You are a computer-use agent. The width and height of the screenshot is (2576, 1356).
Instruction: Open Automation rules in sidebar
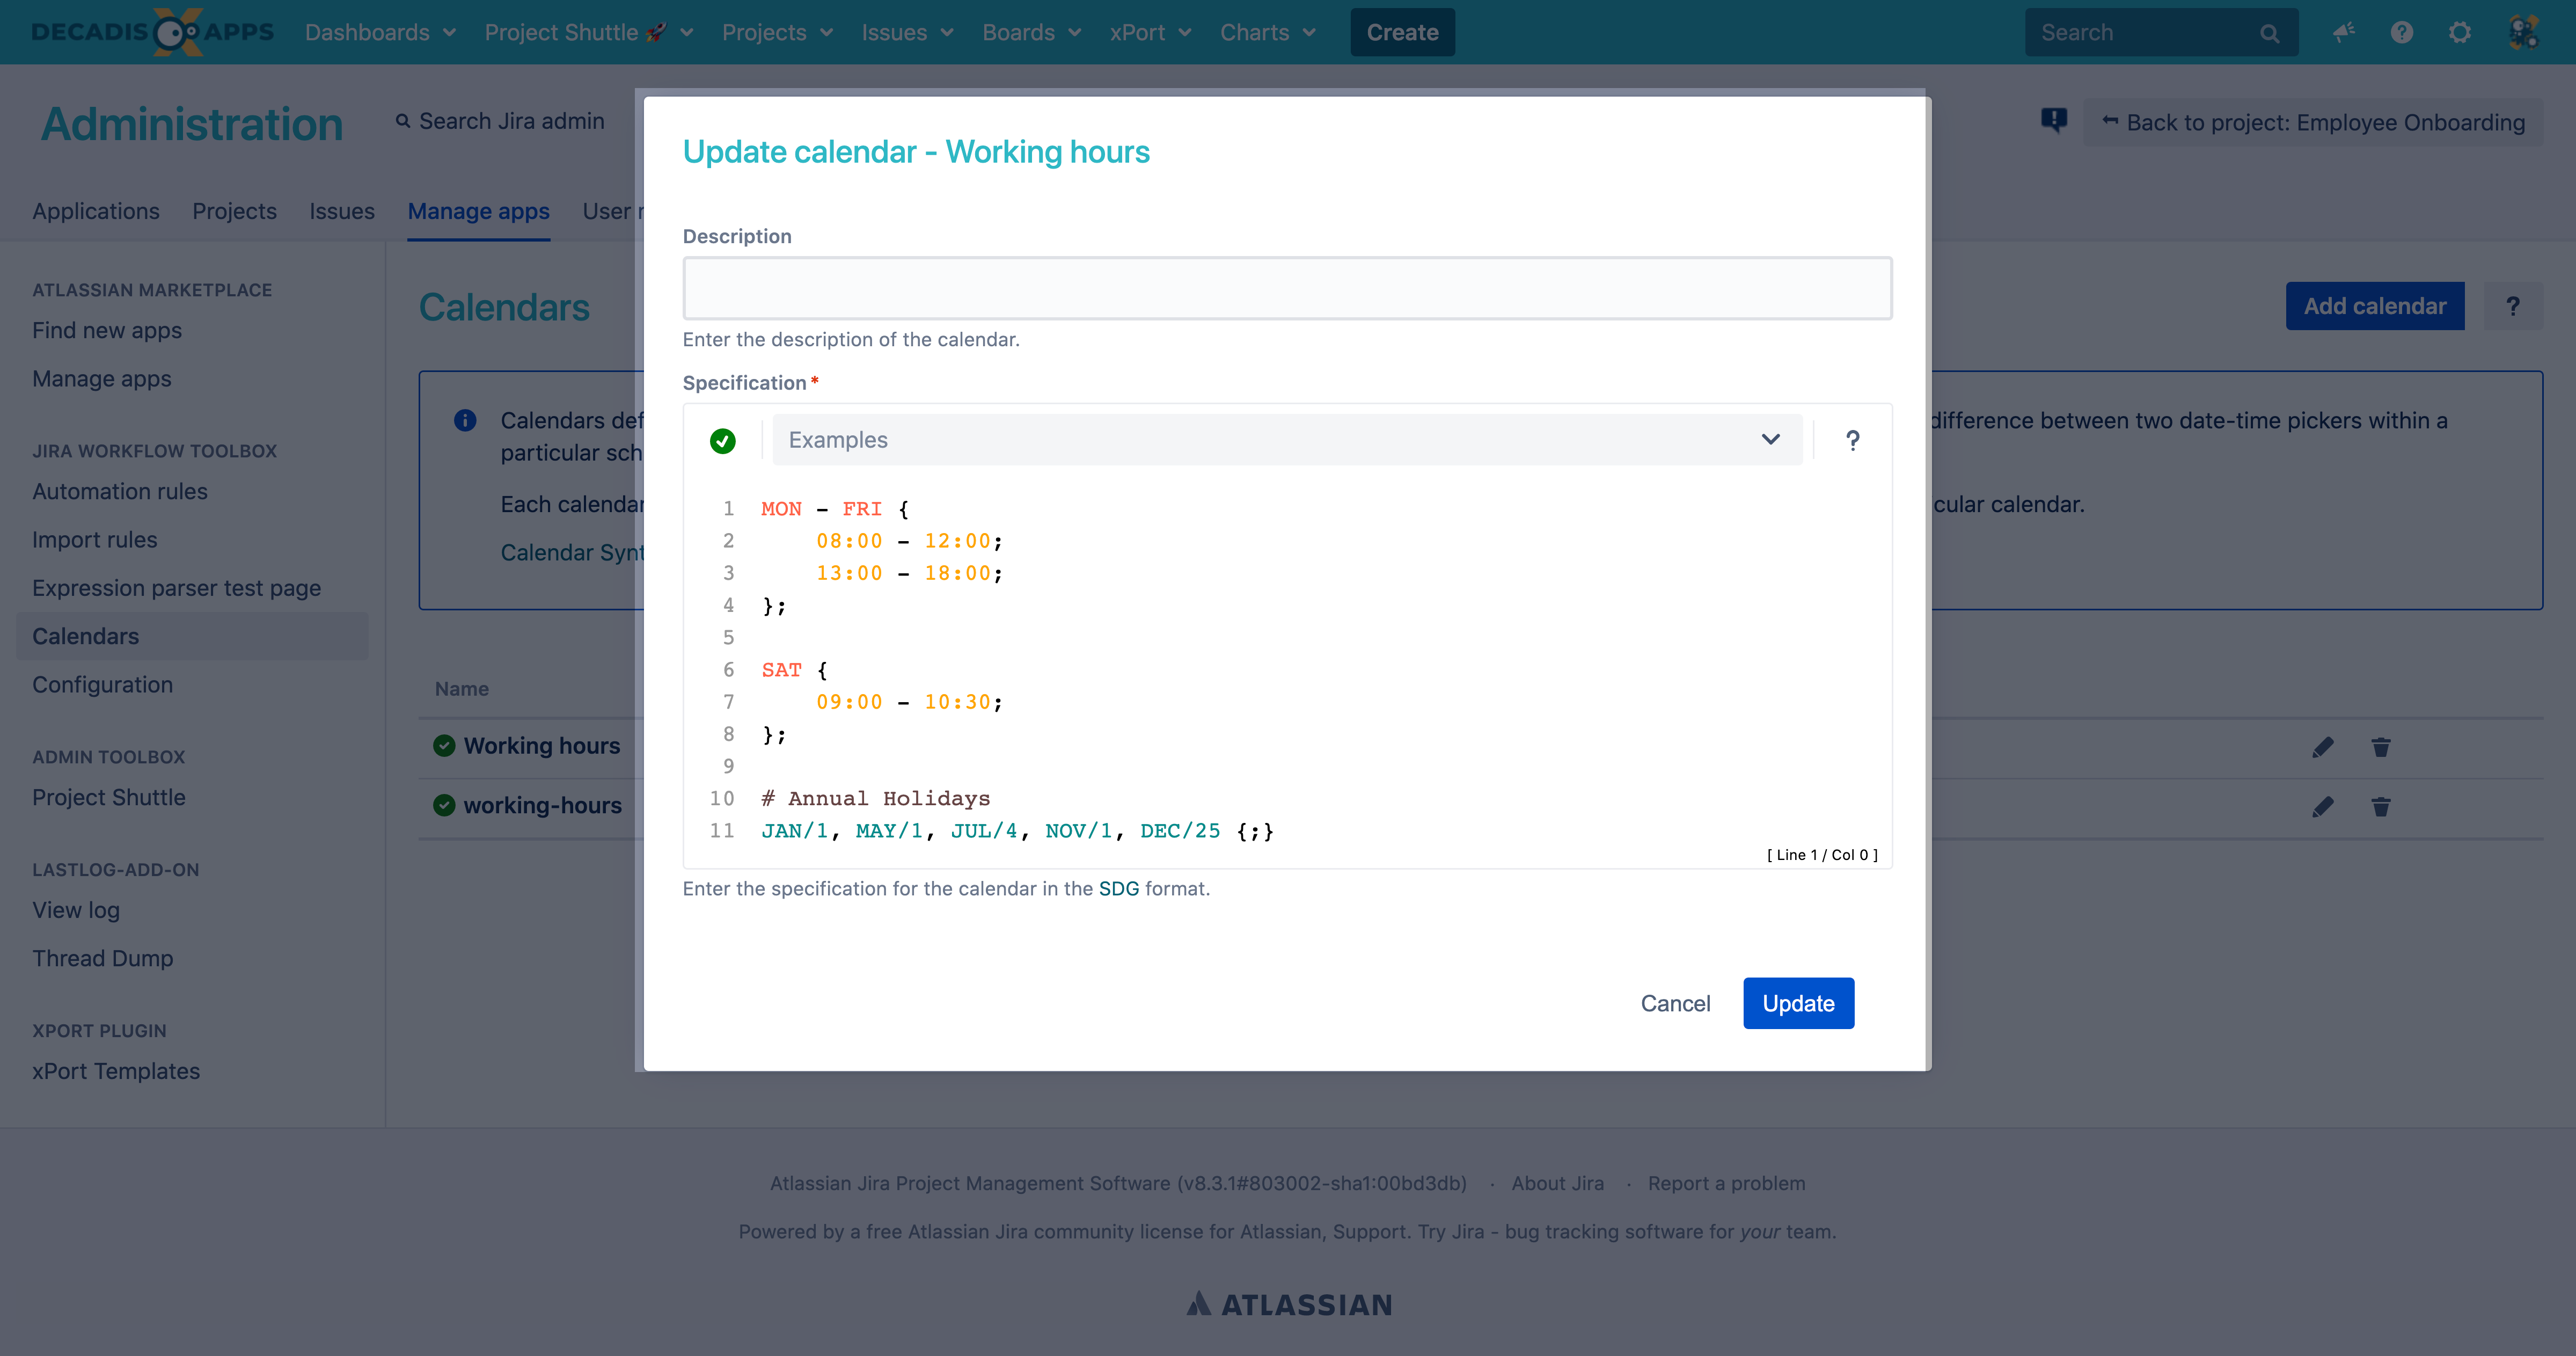tap(120, 491)
